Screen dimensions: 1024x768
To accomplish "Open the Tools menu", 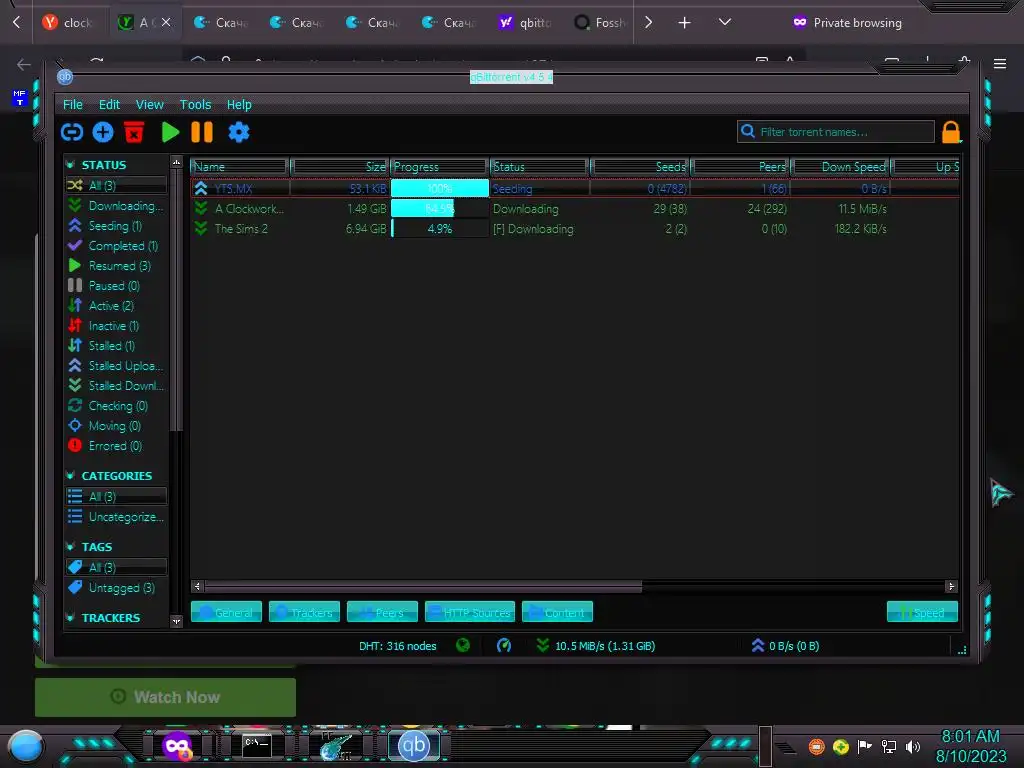I will (x=195, y=104).
